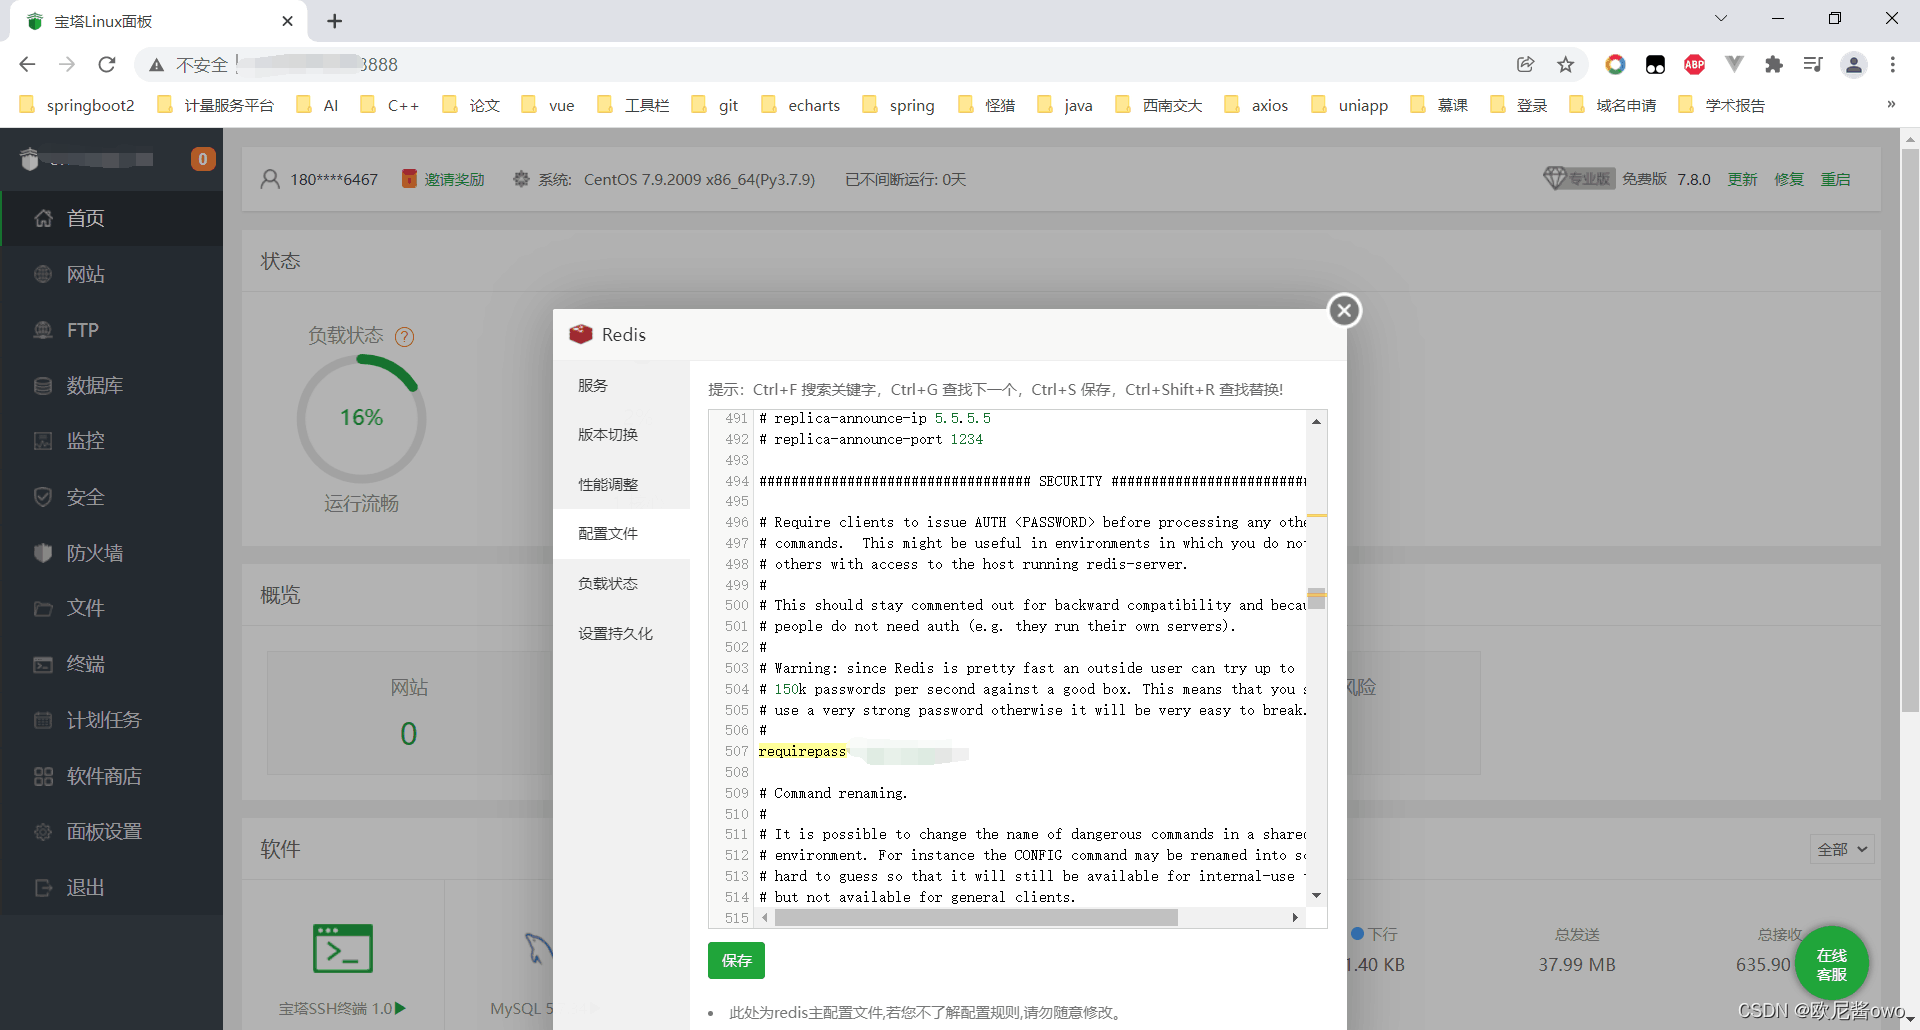Select the 配置文件 tab
Image resolution: width=1920 pixels, height=1030 pixels.
coord(621,533)
